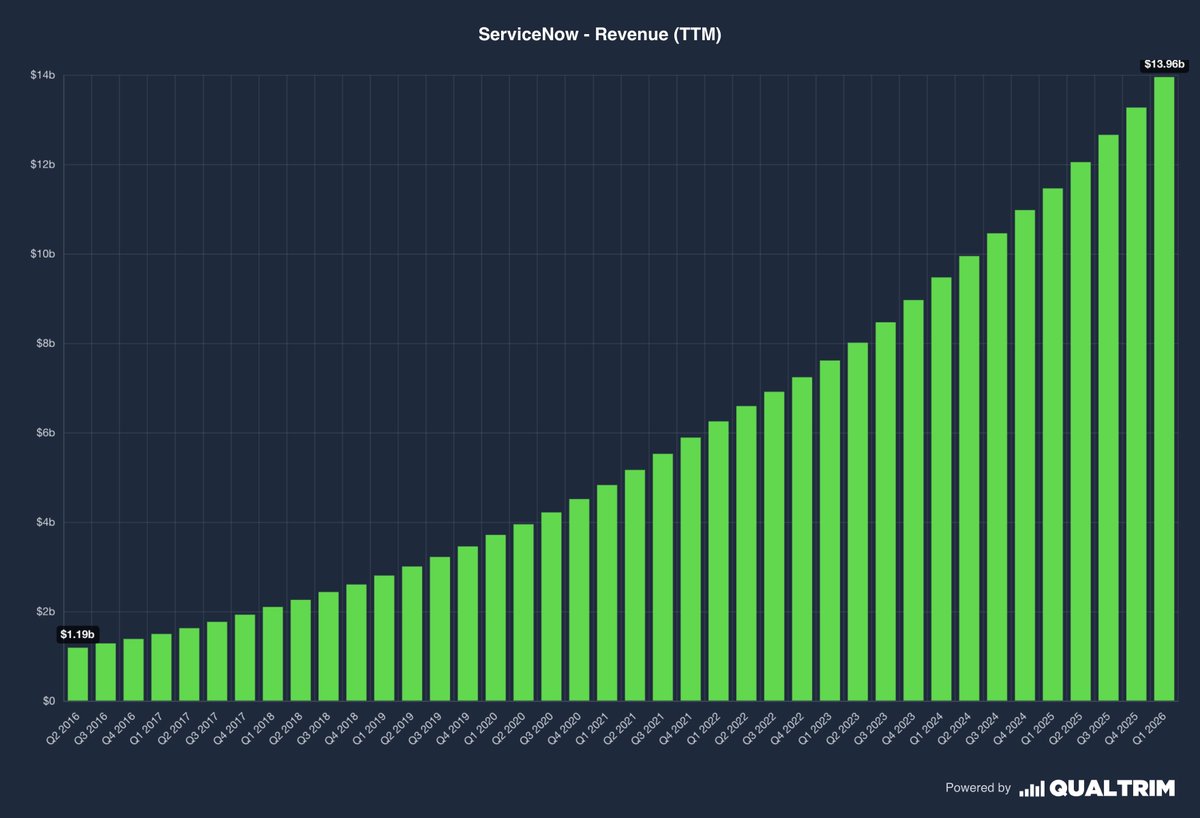This screenshot has width=1200, height=818.
Task: Select the Q3 2018 revenue bar
Action: (328, 646)
